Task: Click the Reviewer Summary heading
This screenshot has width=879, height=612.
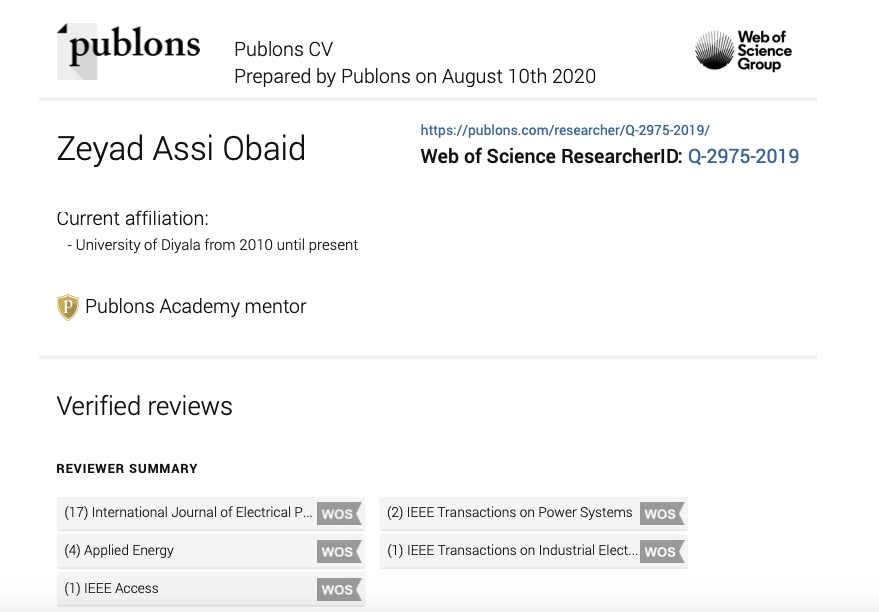Action: click(x=127, y=469)
